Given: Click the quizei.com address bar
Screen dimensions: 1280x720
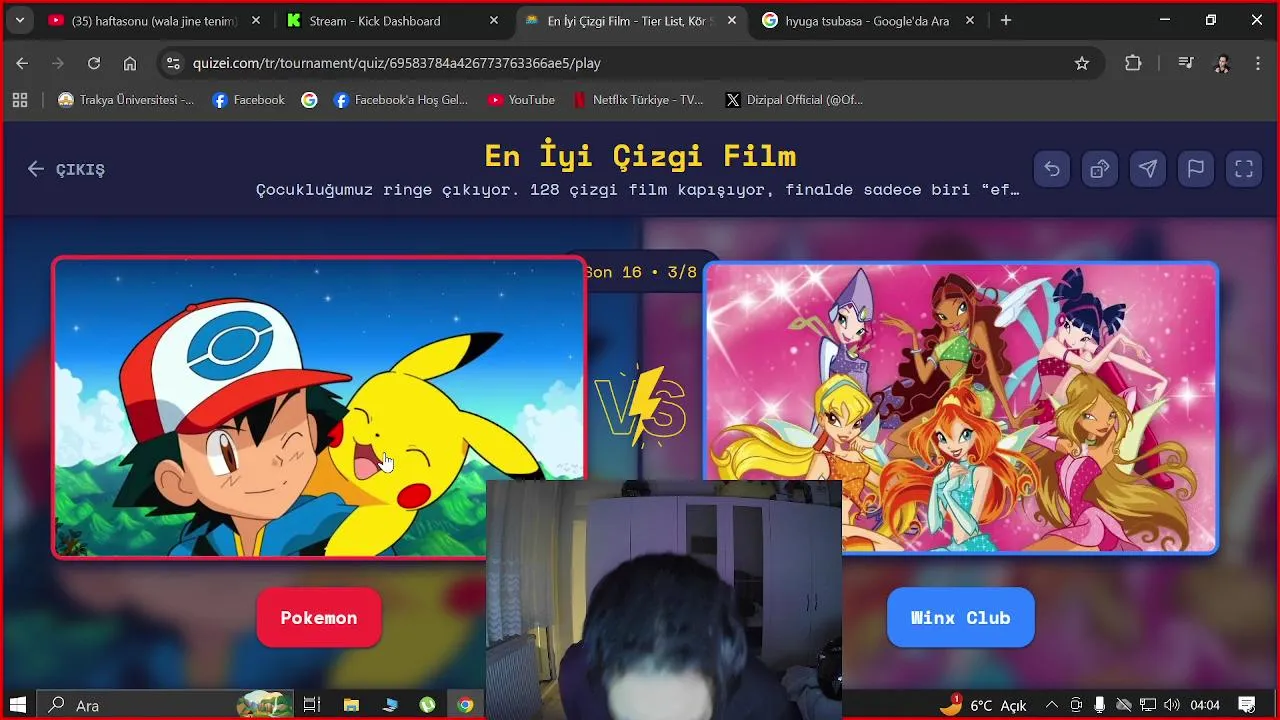Looking at the screenshot, I should 630,63.
